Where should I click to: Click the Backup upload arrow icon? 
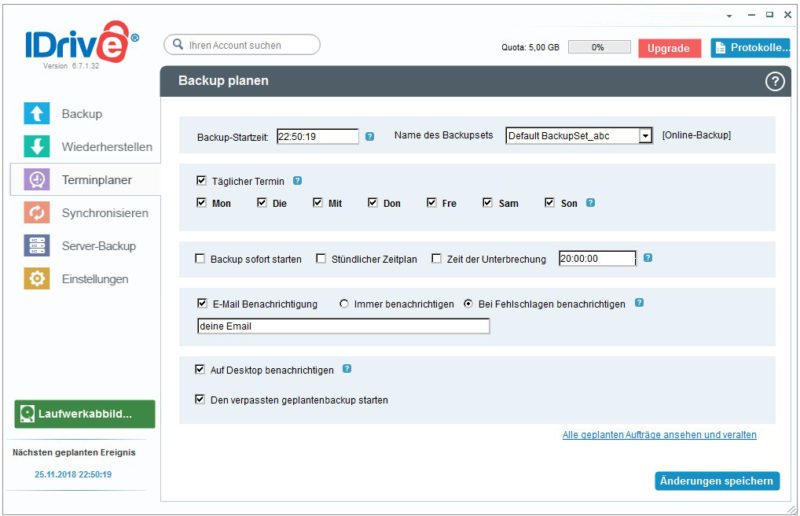(x=37, y=114)
